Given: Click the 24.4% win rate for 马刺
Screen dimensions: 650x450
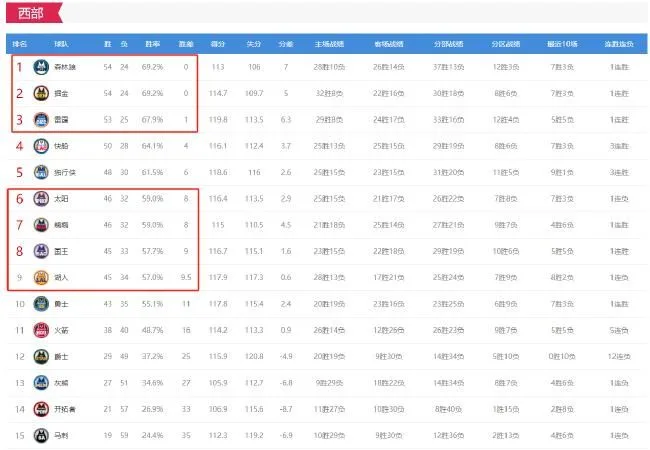Looking at the screenshot, I should pos(153,435).
